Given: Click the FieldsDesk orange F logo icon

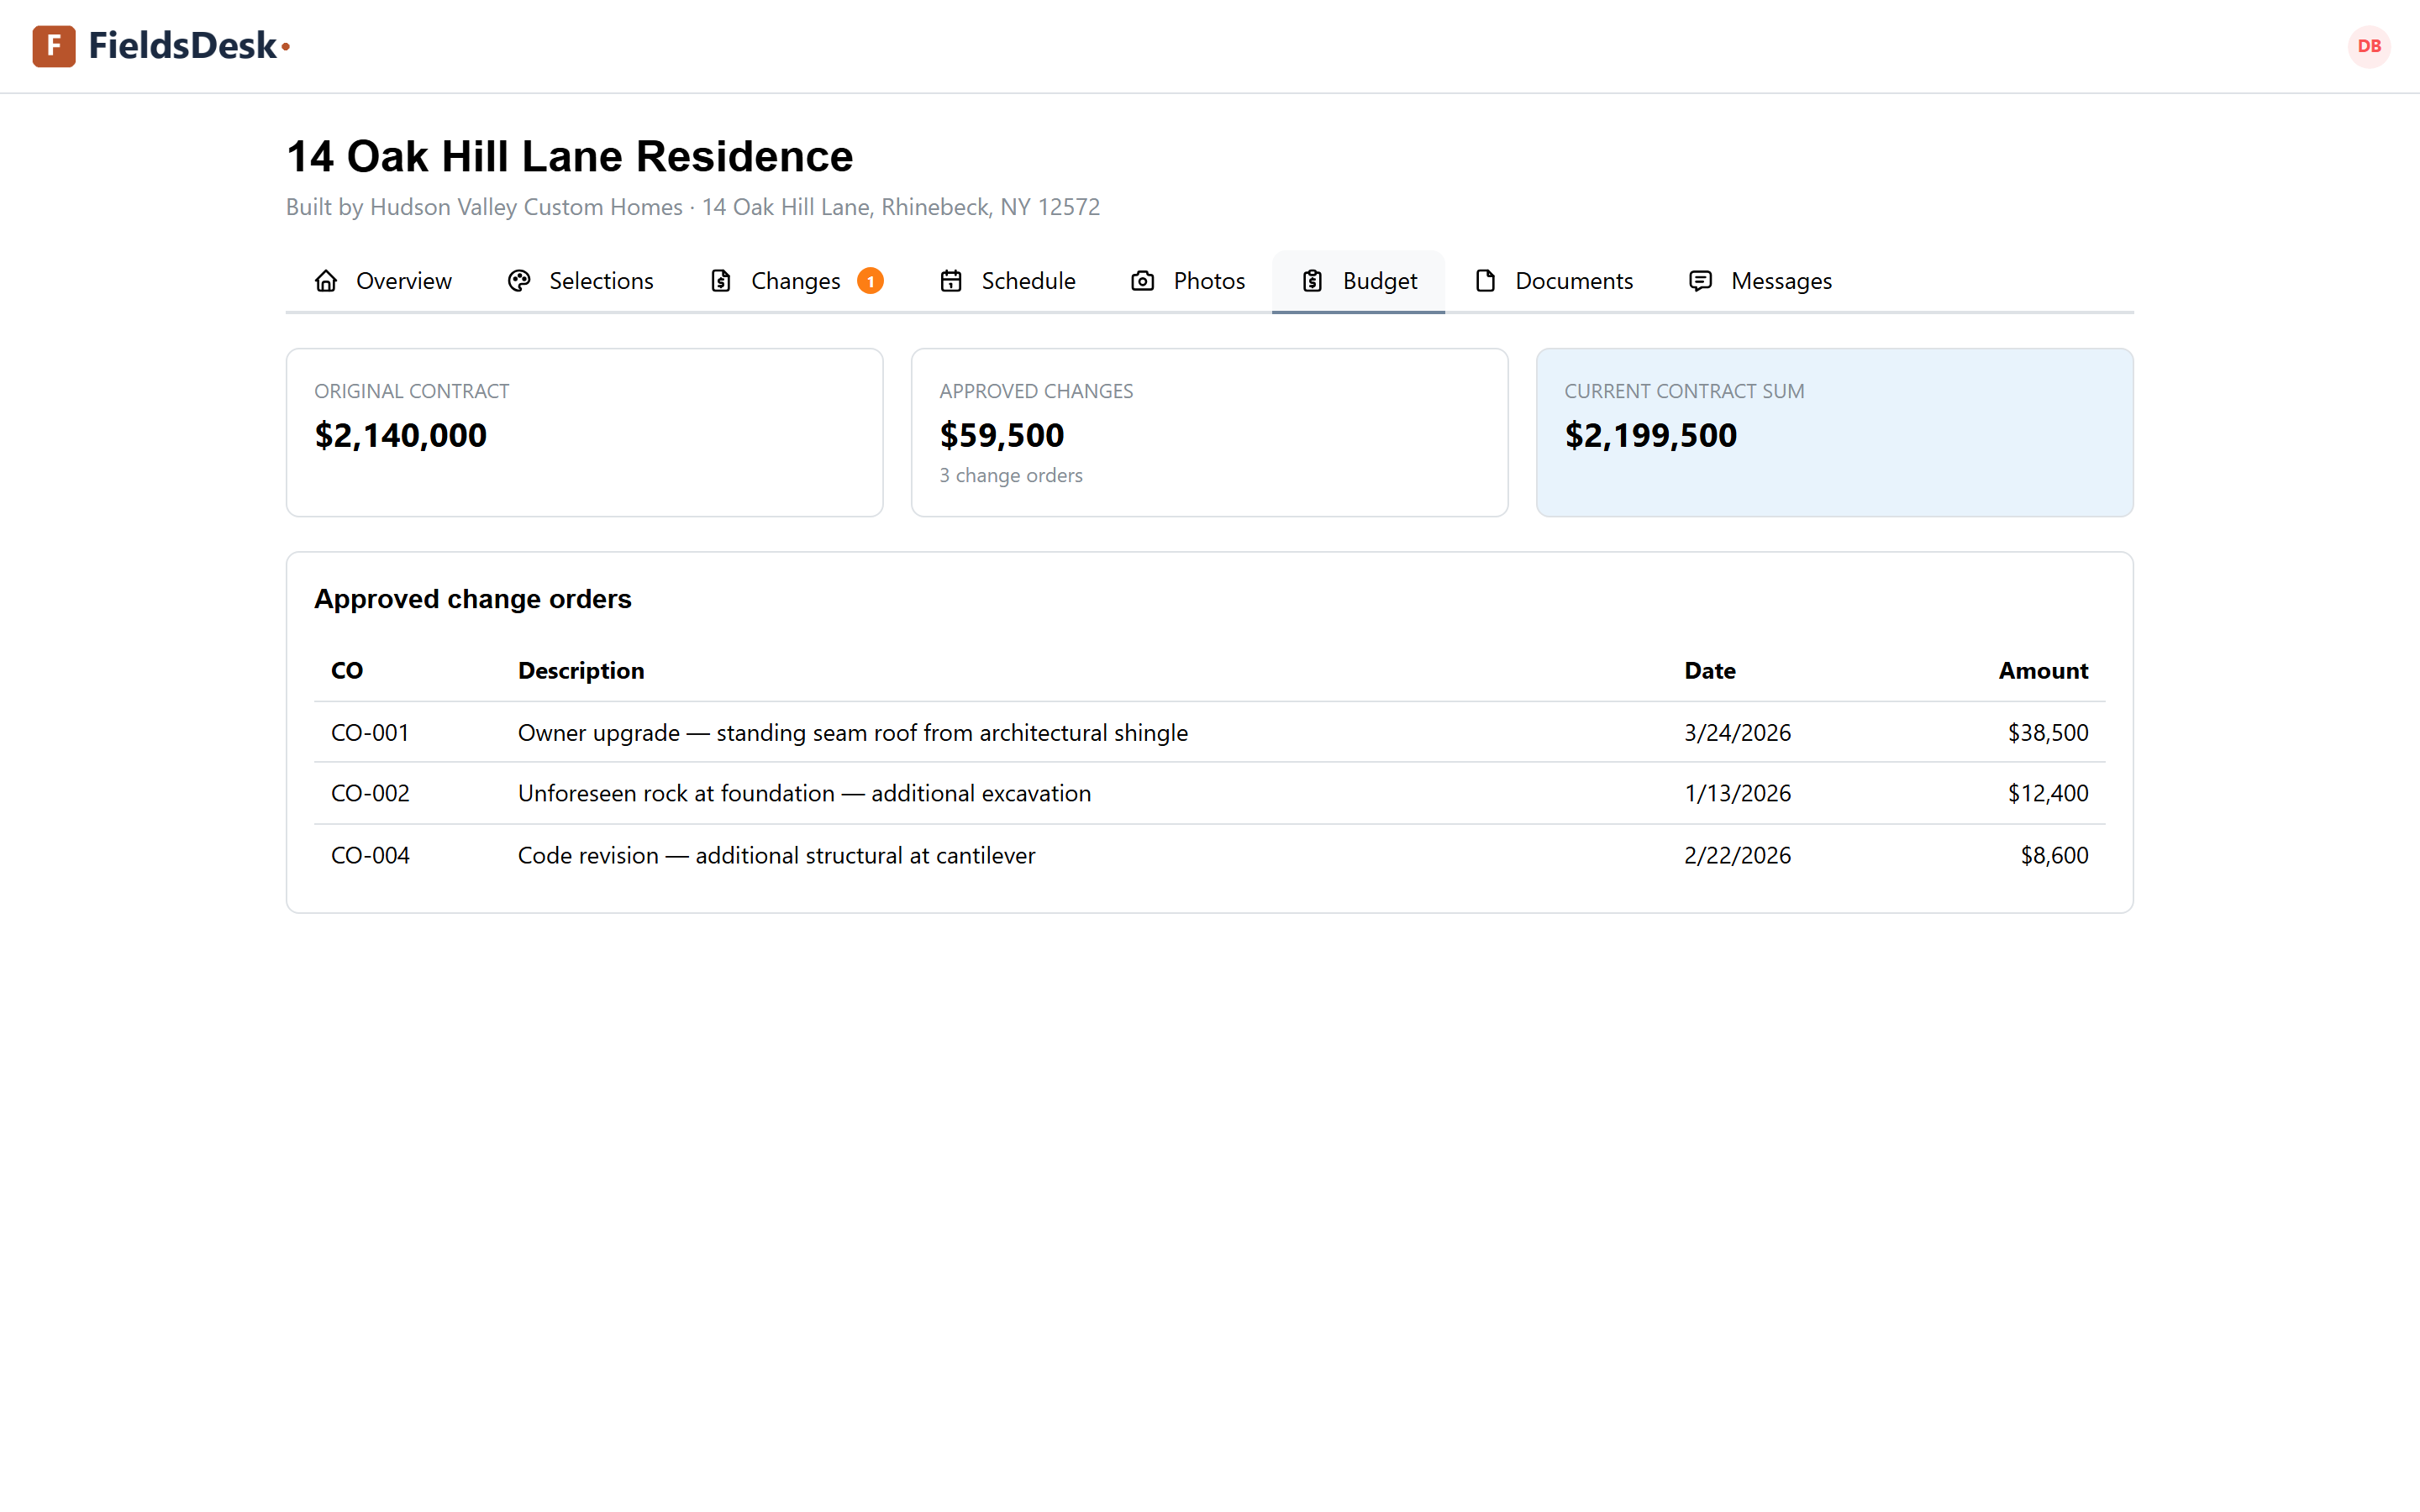Looking at the screenshot, I should (x=54, y=46).
